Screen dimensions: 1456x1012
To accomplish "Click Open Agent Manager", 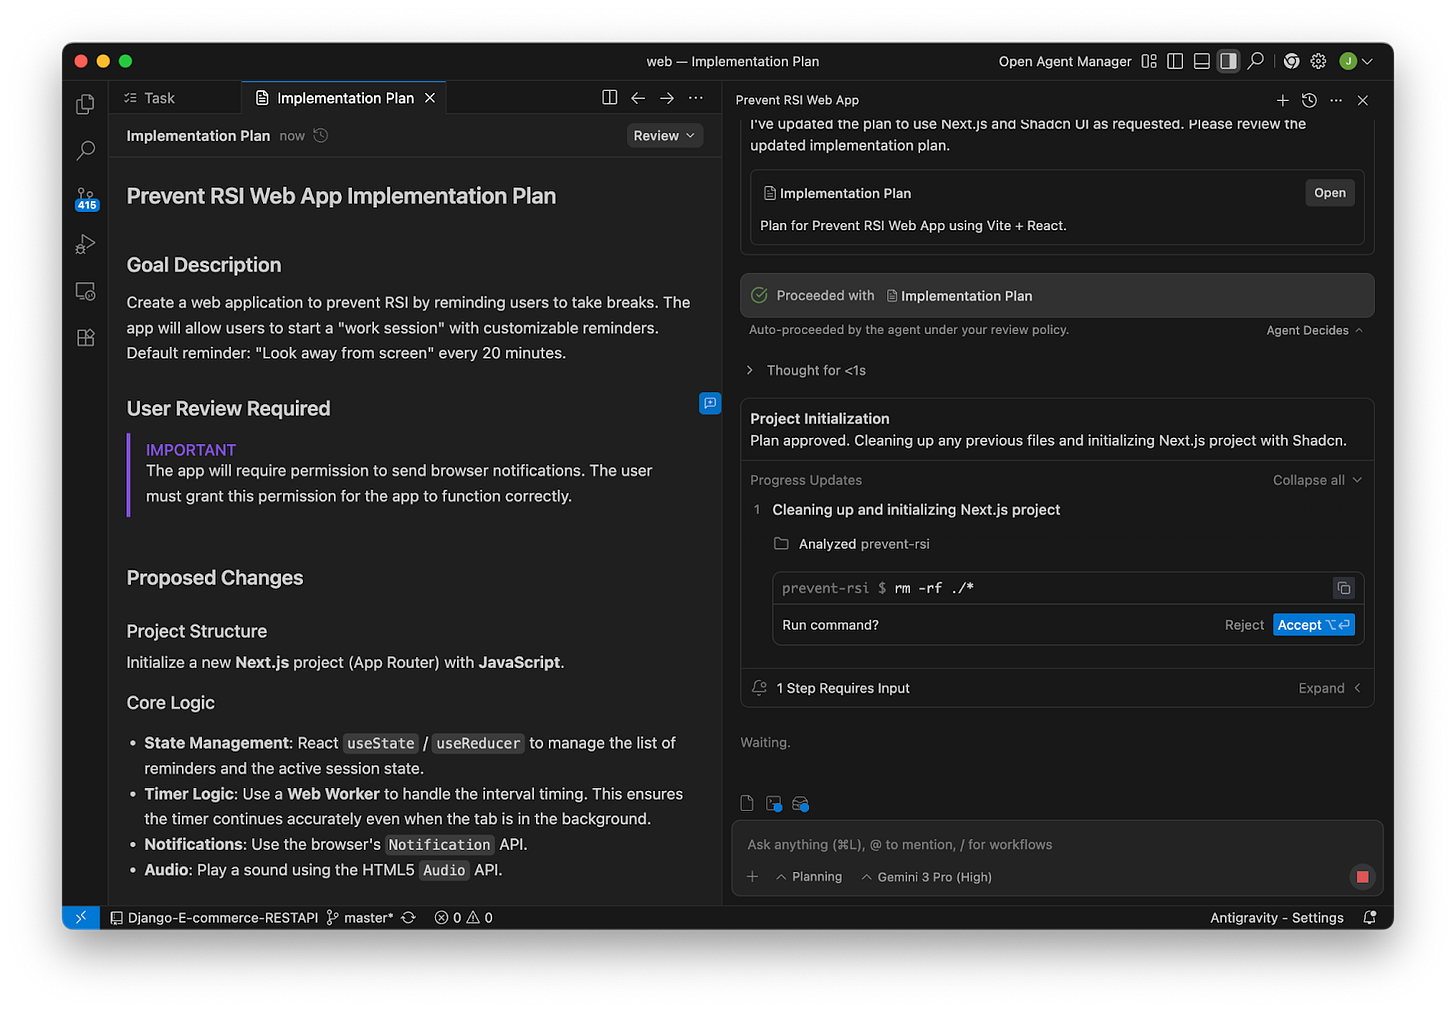I will pyautogui.click(x=1065, y=61).
